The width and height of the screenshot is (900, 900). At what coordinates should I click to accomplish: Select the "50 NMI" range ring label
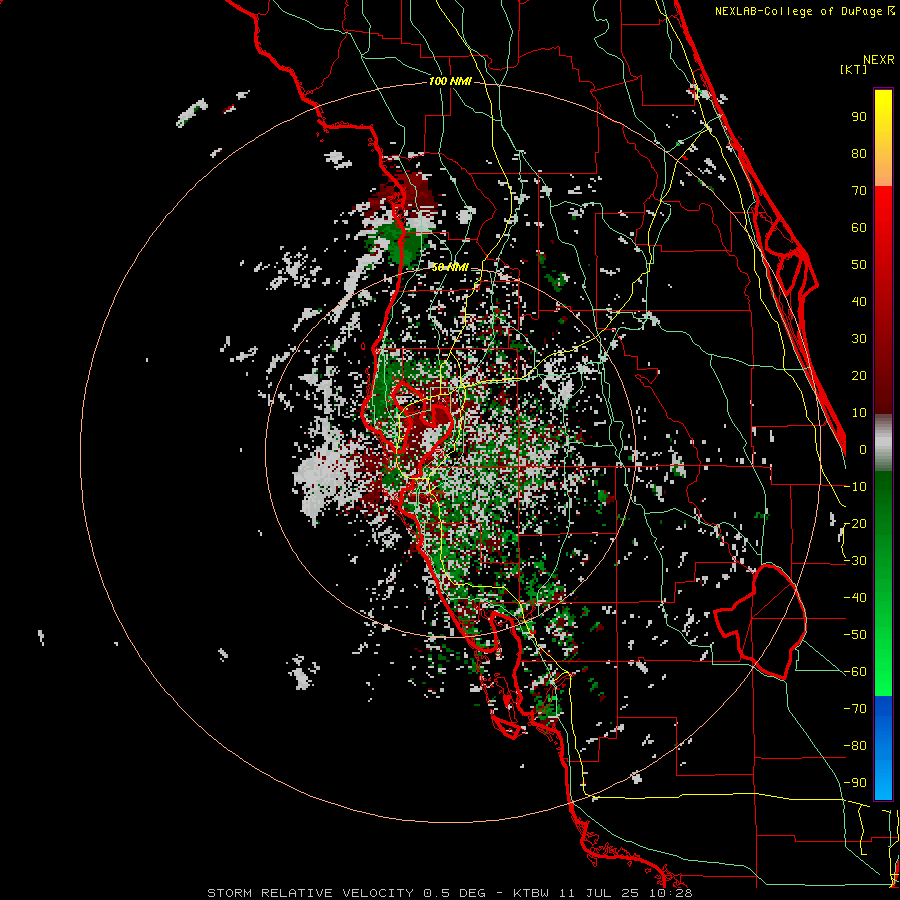click(450, 267)
